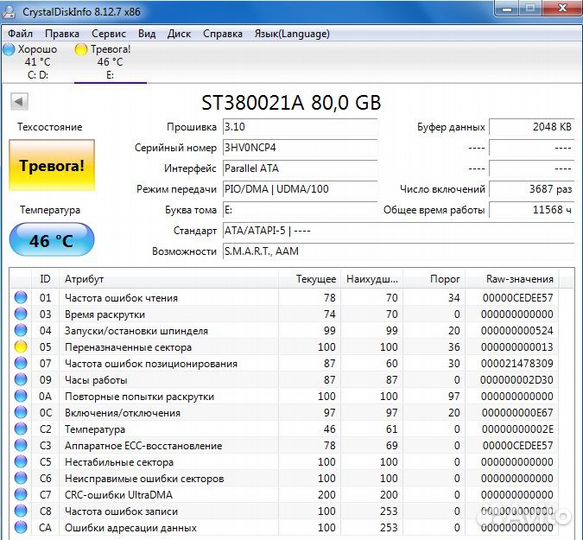Click the ID column header

click(45, 279)
